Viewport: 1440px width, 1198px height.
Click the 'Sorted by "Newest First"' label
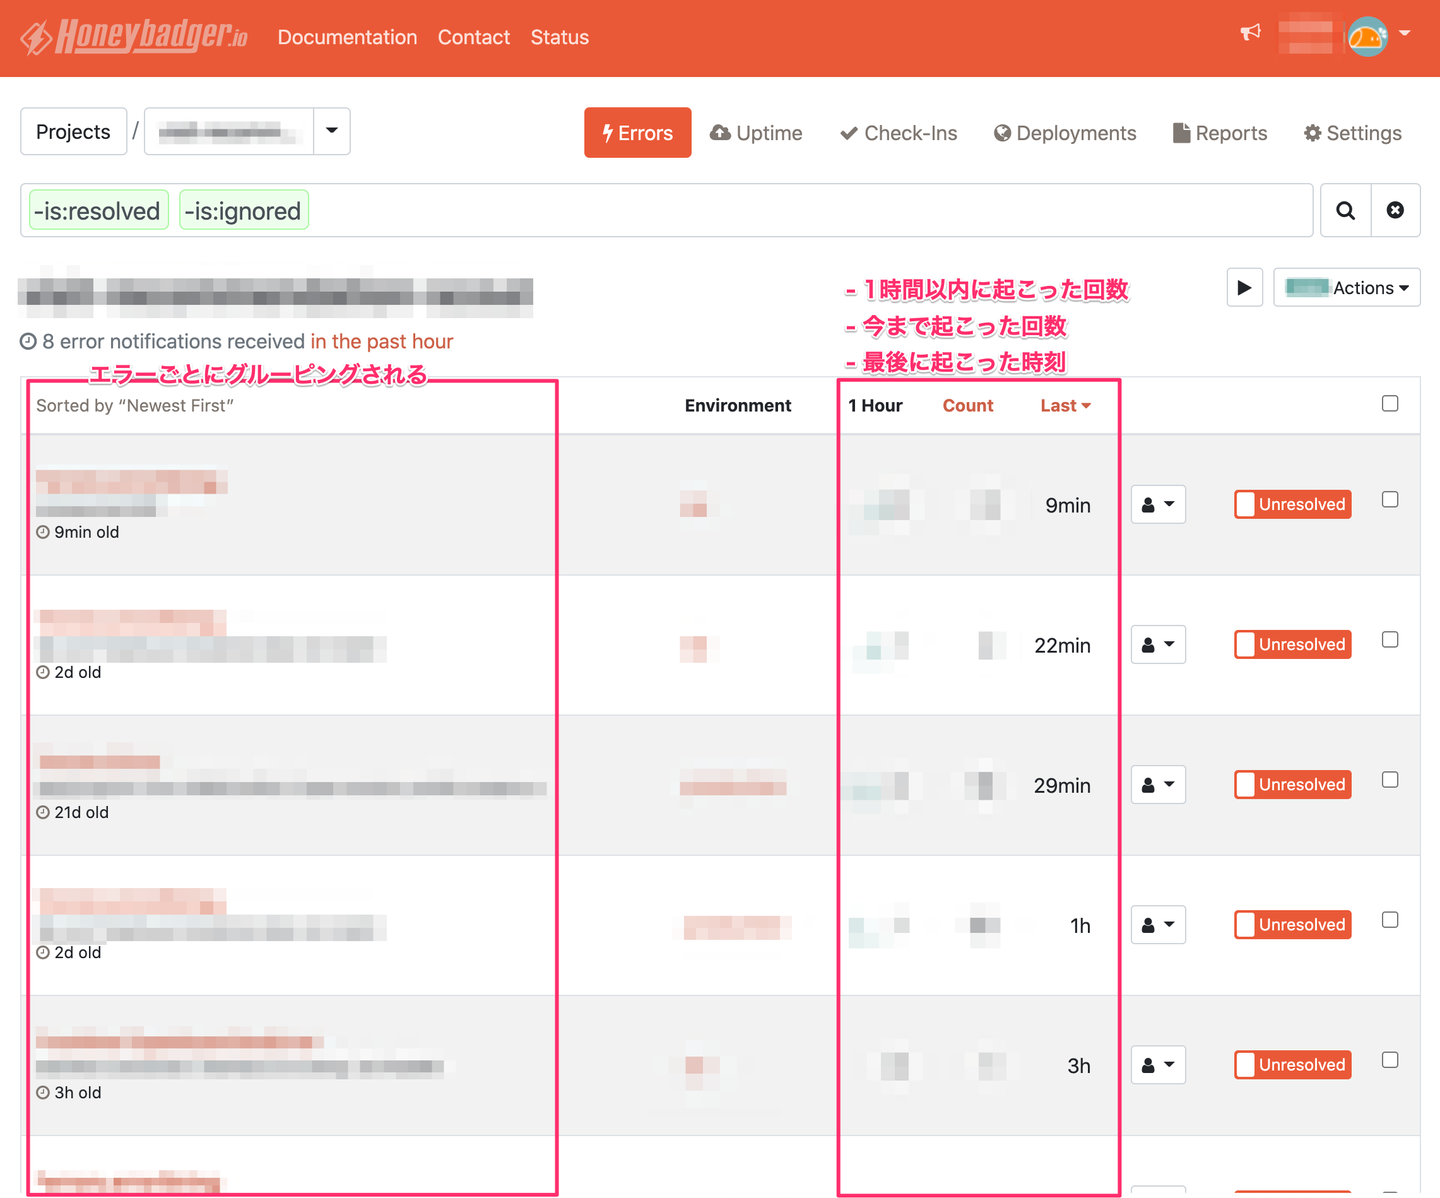click(135, 405)
